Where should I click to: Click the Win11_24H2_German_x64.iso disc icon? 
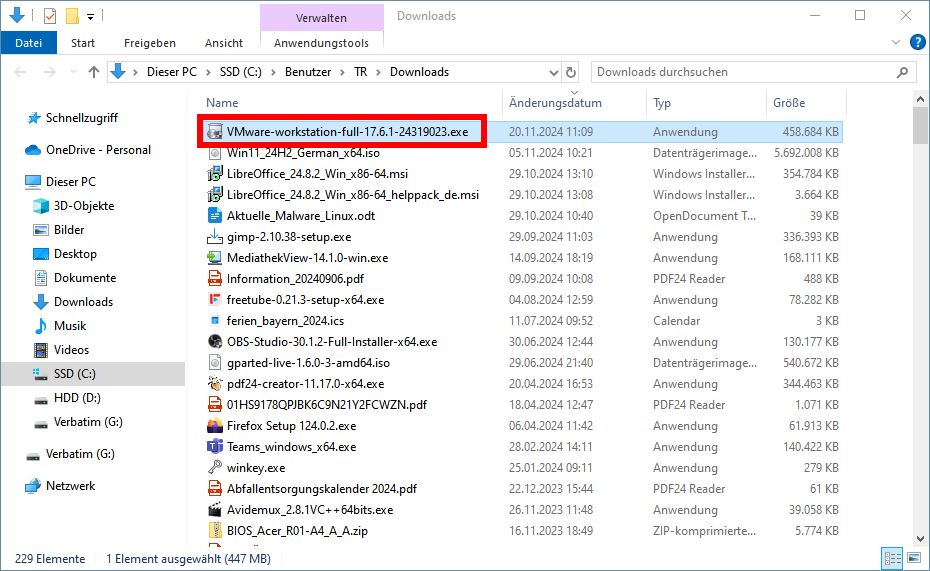[x=215, y=153]
